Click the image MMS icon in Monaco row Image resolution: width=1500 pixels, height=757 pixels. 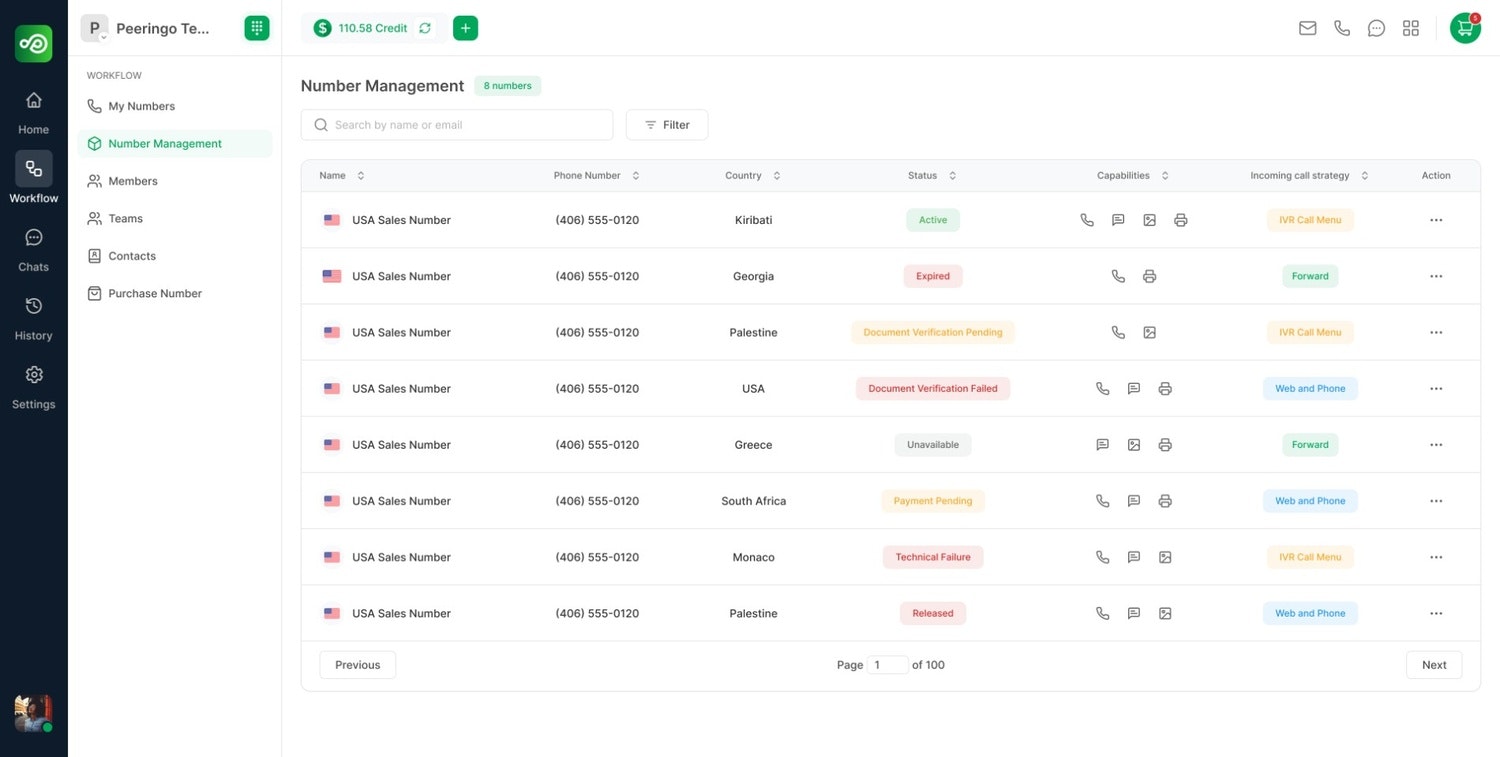pyautogui.click(x=1165, y=557)
